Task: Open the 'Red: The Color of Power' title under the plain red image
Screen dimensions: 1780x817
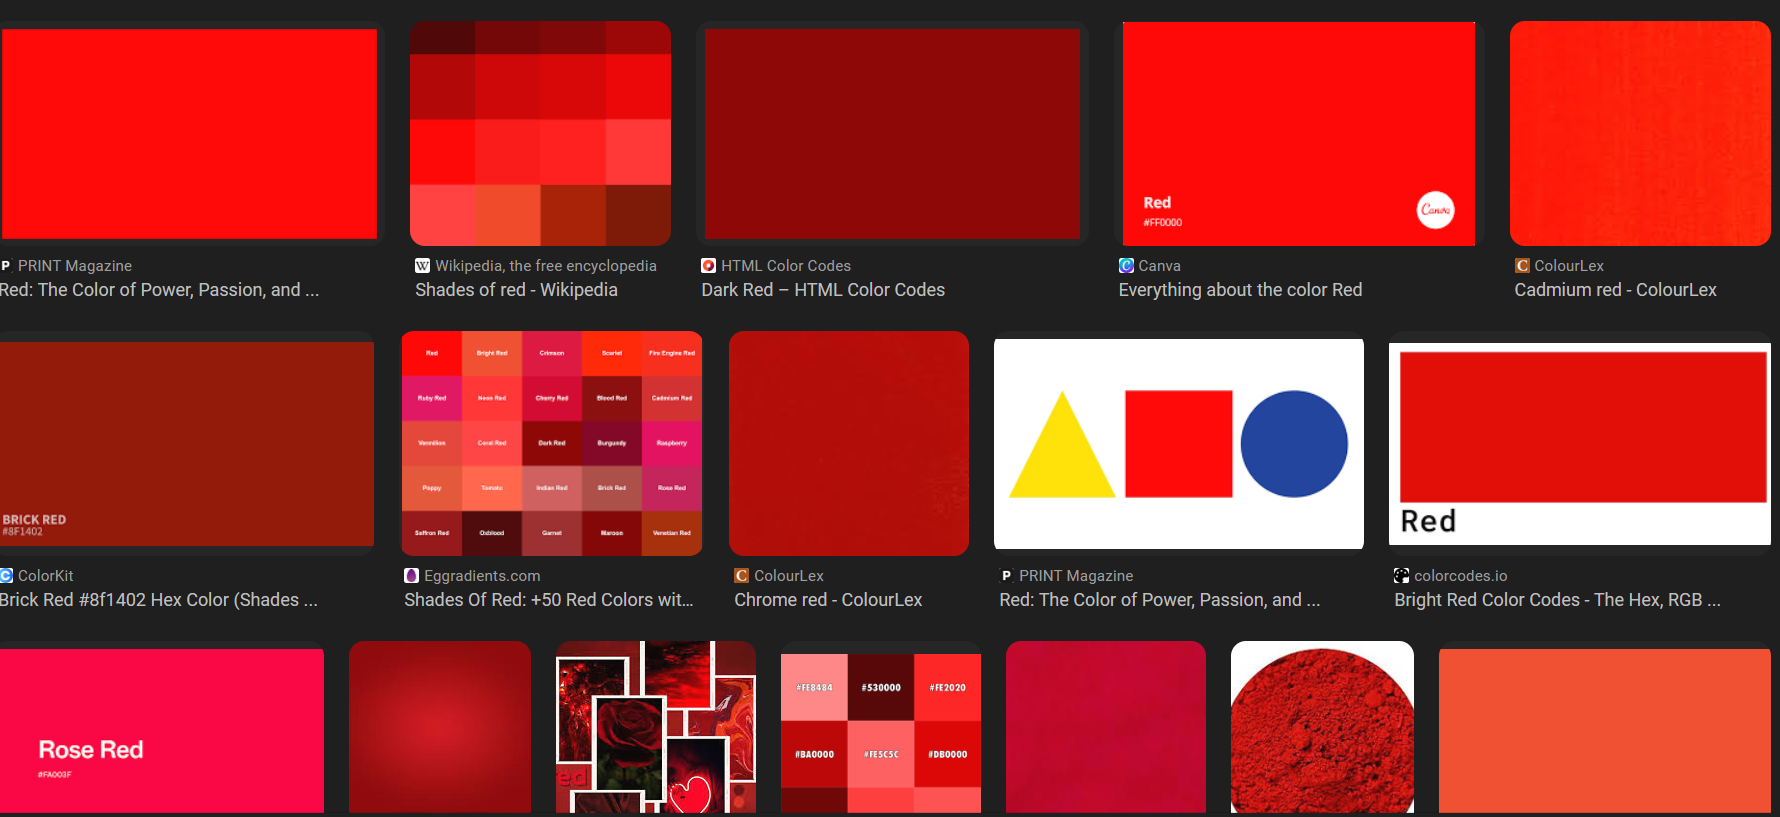Action: 160,290
